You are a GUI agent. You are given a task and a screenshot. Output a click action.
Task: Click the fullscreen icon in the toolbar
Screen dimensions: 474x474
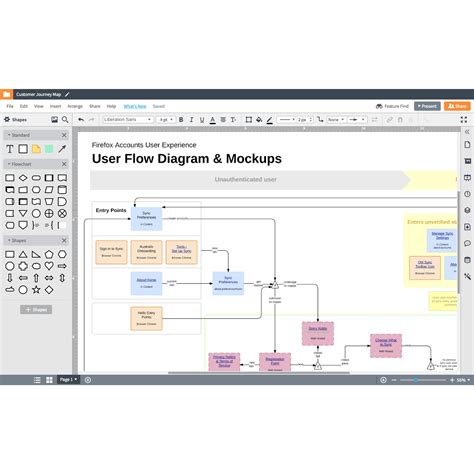pos(464,119)
